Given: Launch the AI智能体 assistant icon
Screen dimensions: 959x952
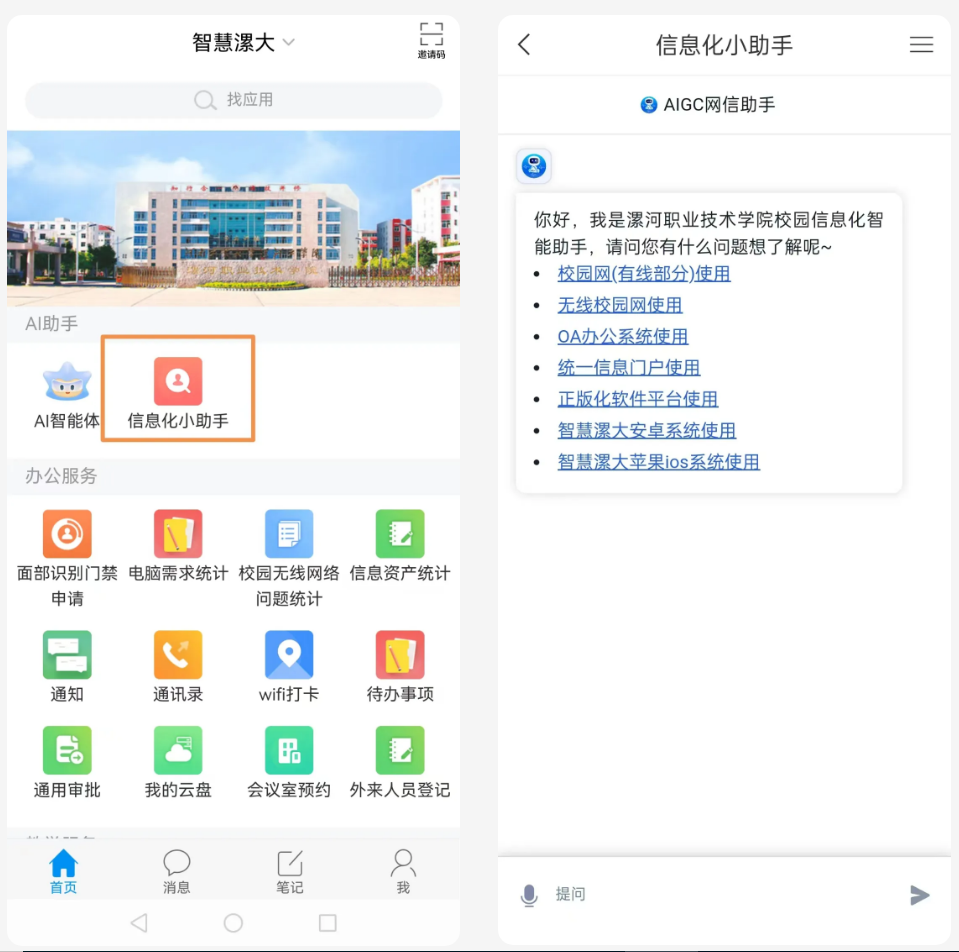Looking at the screenshot, I should pyautogui.click(x=67, y=382).
